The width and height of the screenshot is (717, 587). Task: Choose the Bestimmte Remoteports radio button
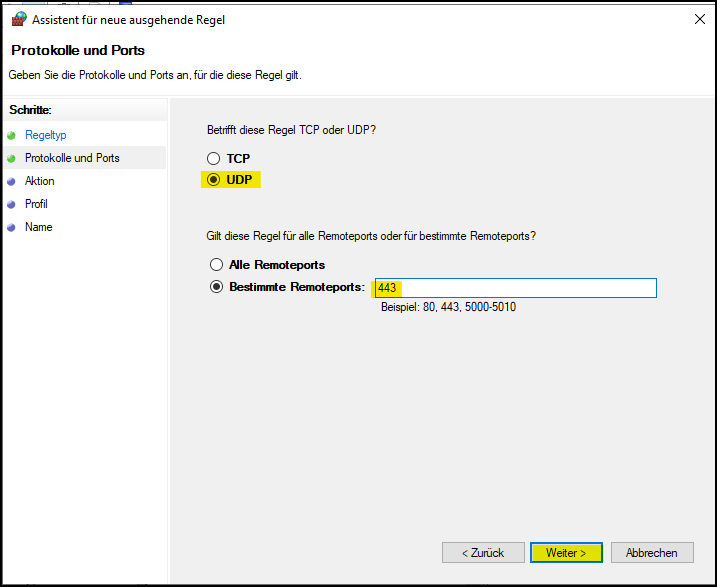pos(216,288)
